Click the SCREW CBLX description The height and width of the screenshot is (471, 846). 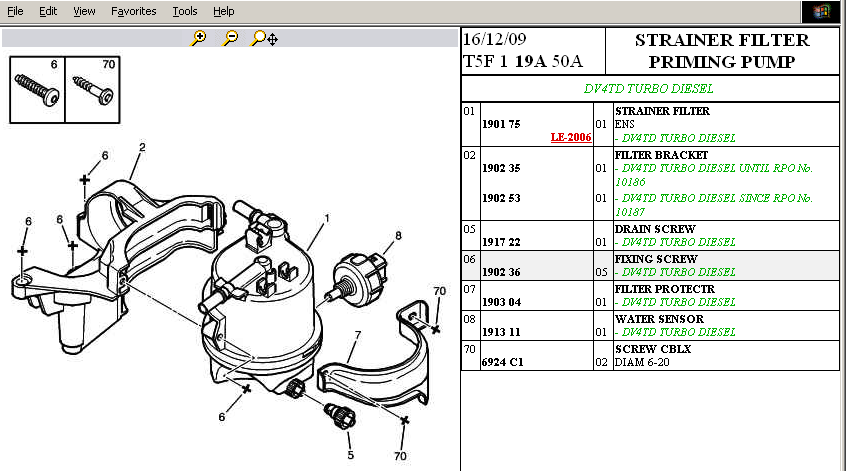point(653,349)
